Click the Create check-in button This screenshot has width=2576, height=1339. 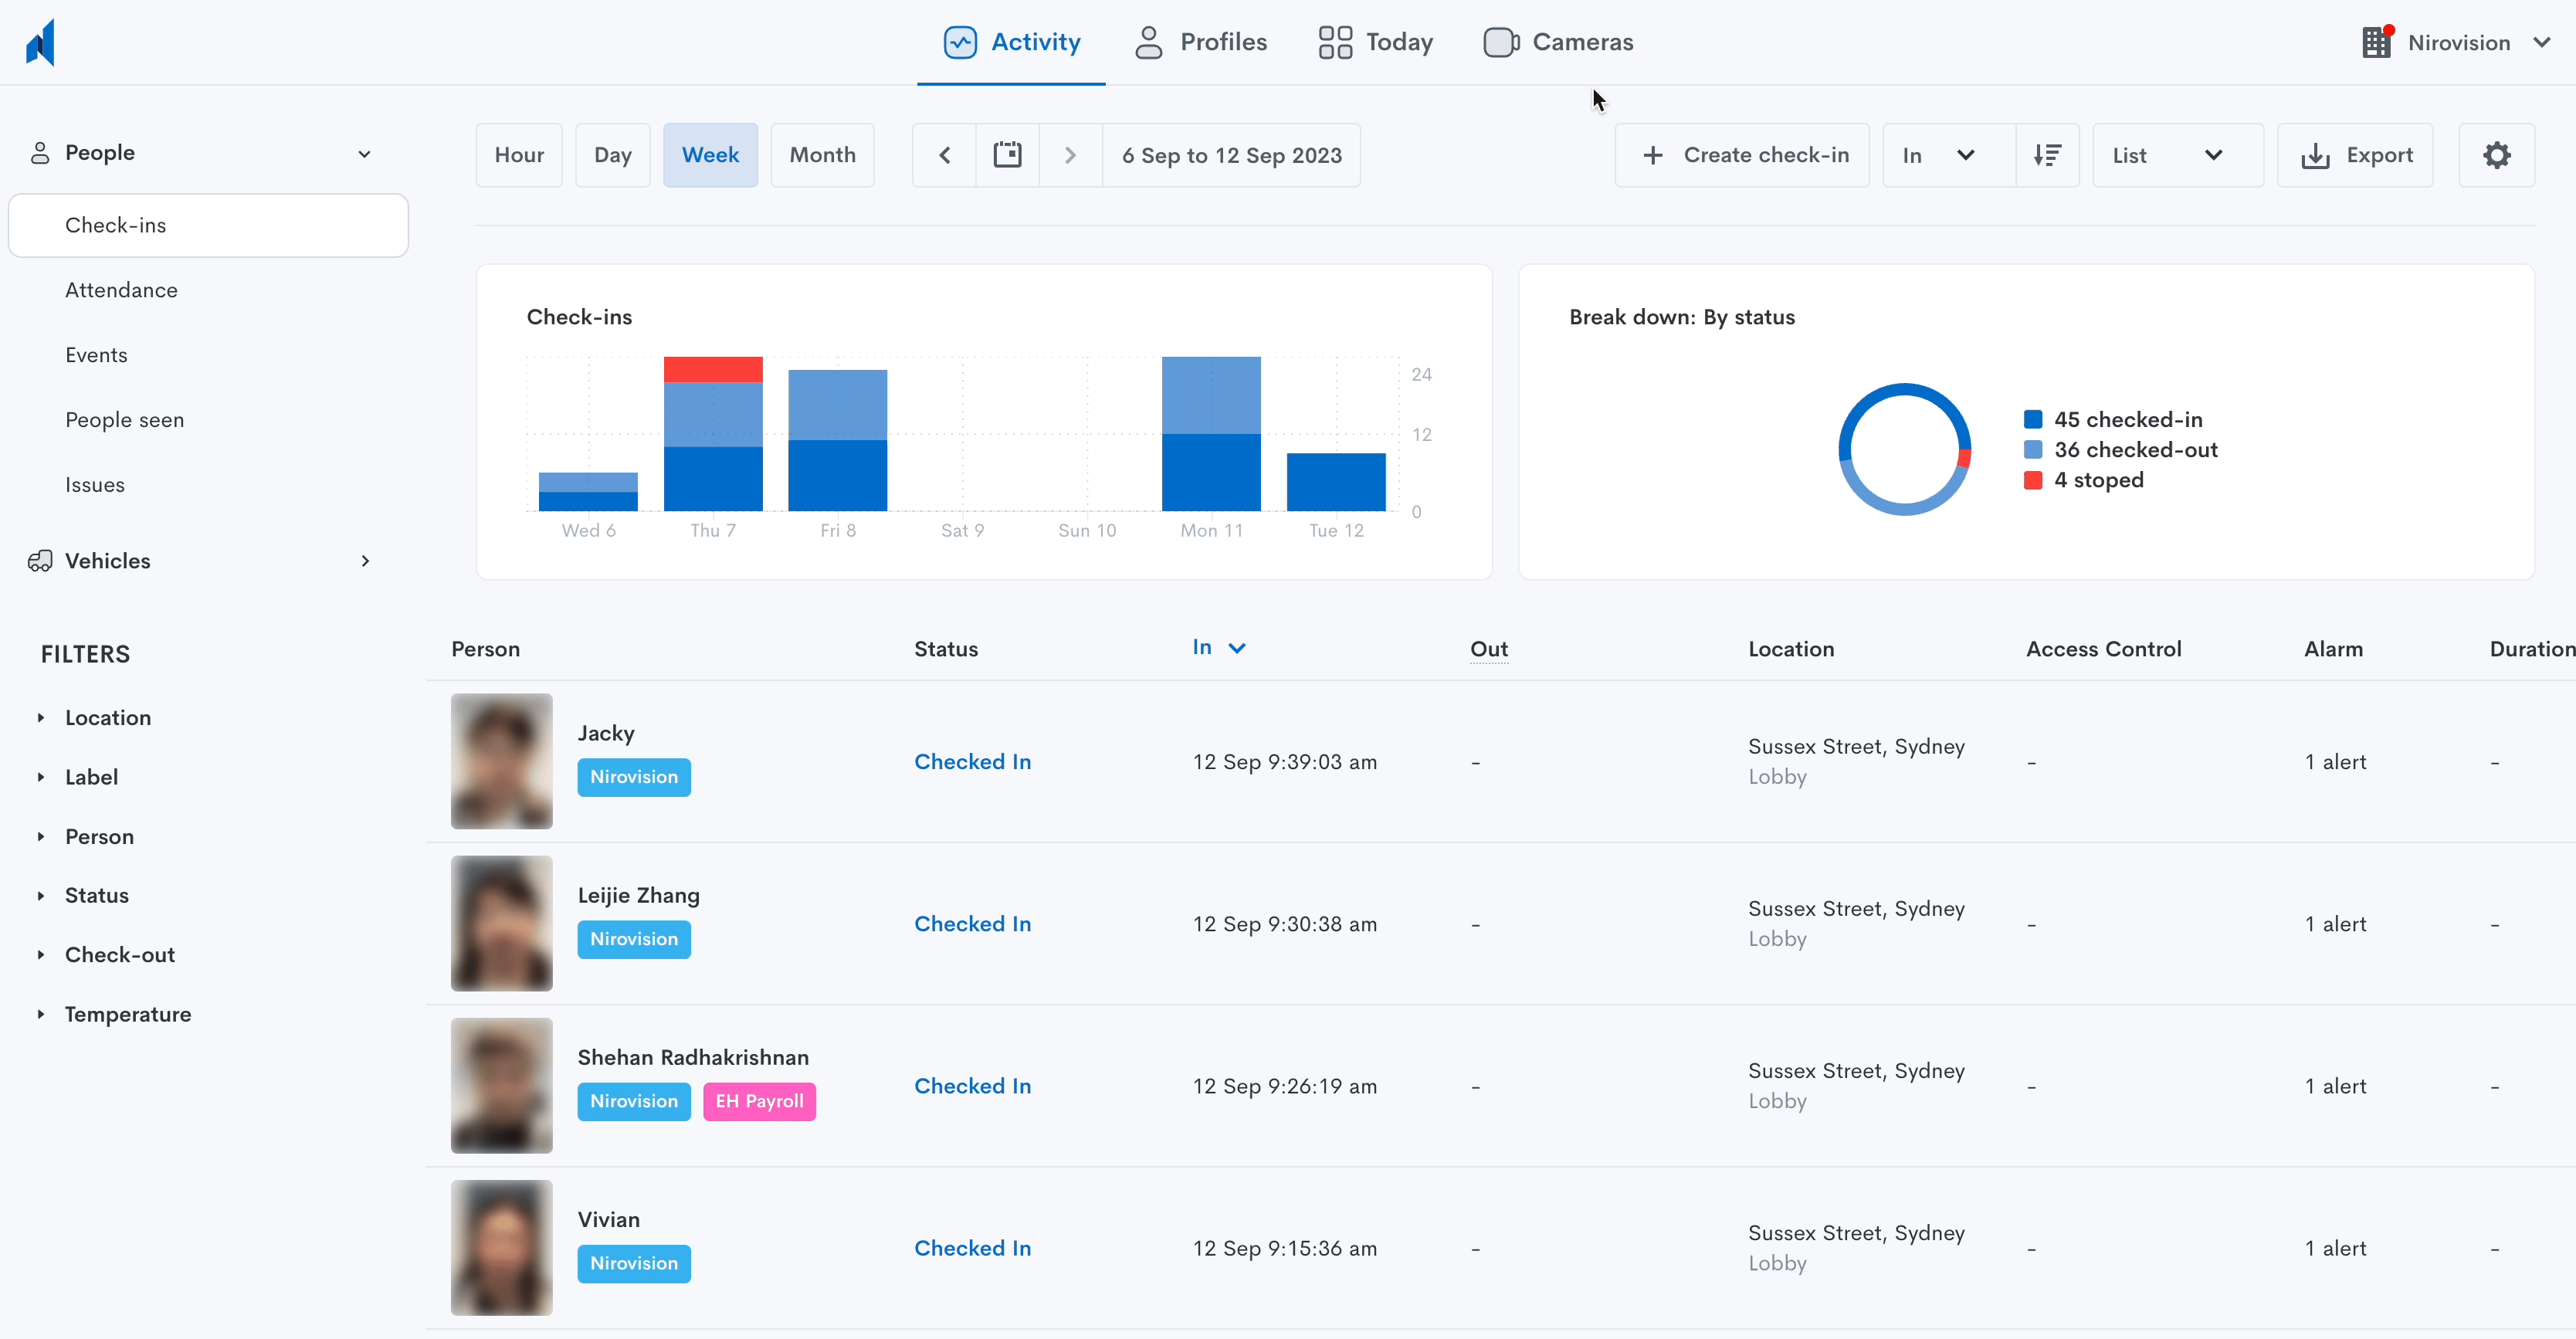click(x=1742, y=155)
